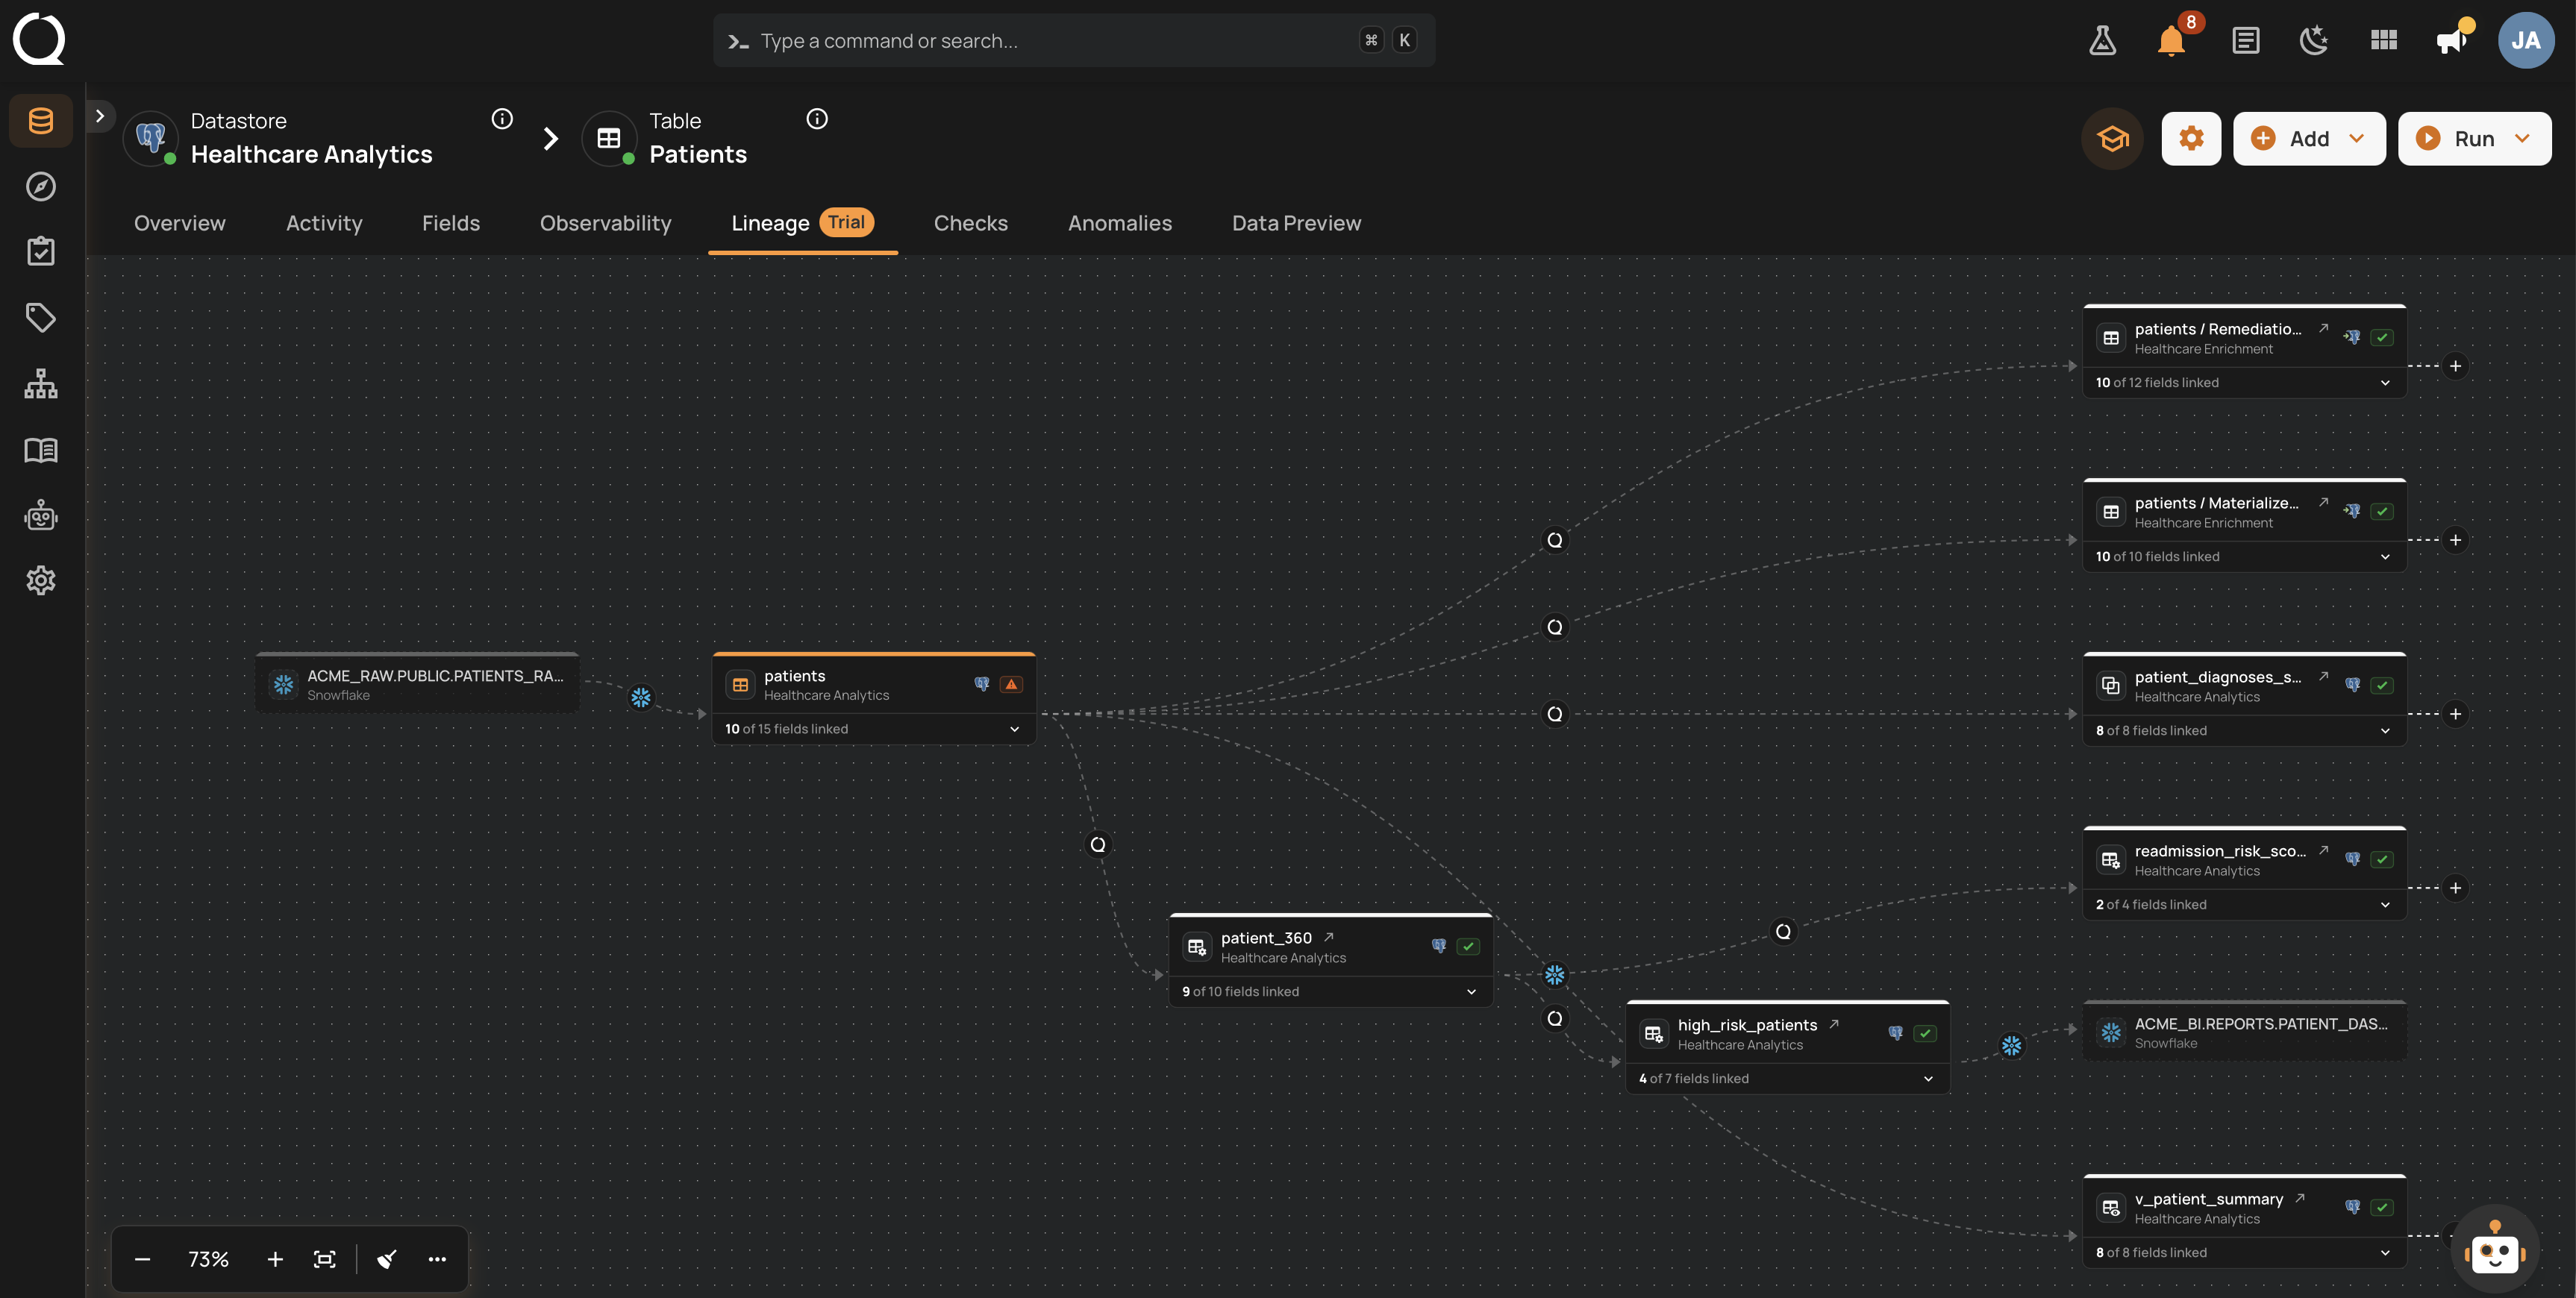2576x1298 pixels.
Task: Open patient_360 external link arrow
Action: (x=1329, y=938)
